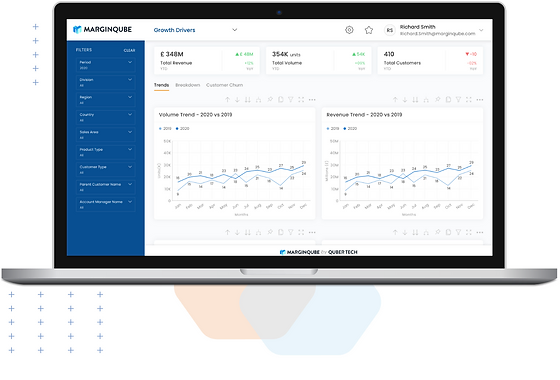
Task: Click drill up arrow above Revenue Trend chart
Action: click(395, 100)
